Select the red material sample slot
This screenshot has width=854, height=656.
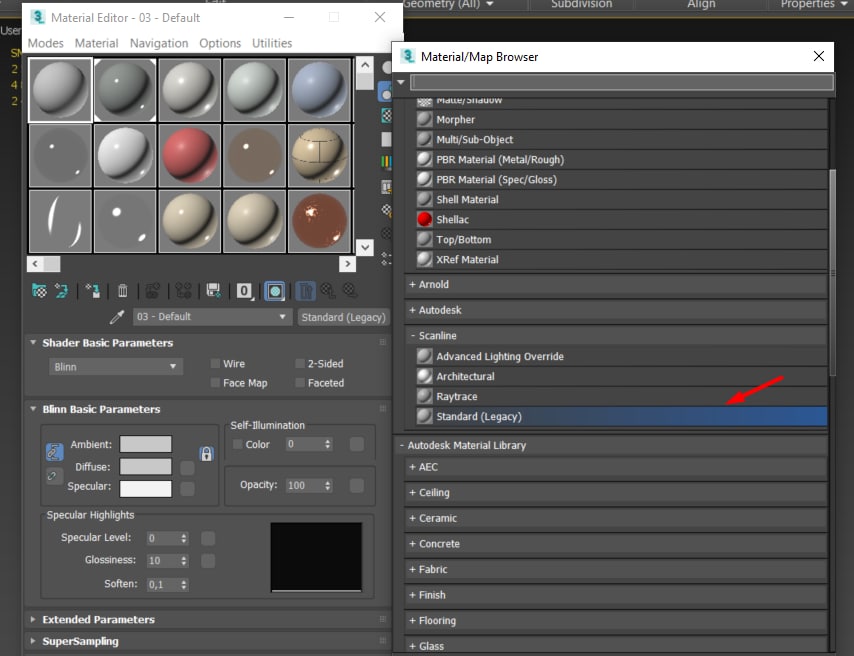tap(190, 155)
